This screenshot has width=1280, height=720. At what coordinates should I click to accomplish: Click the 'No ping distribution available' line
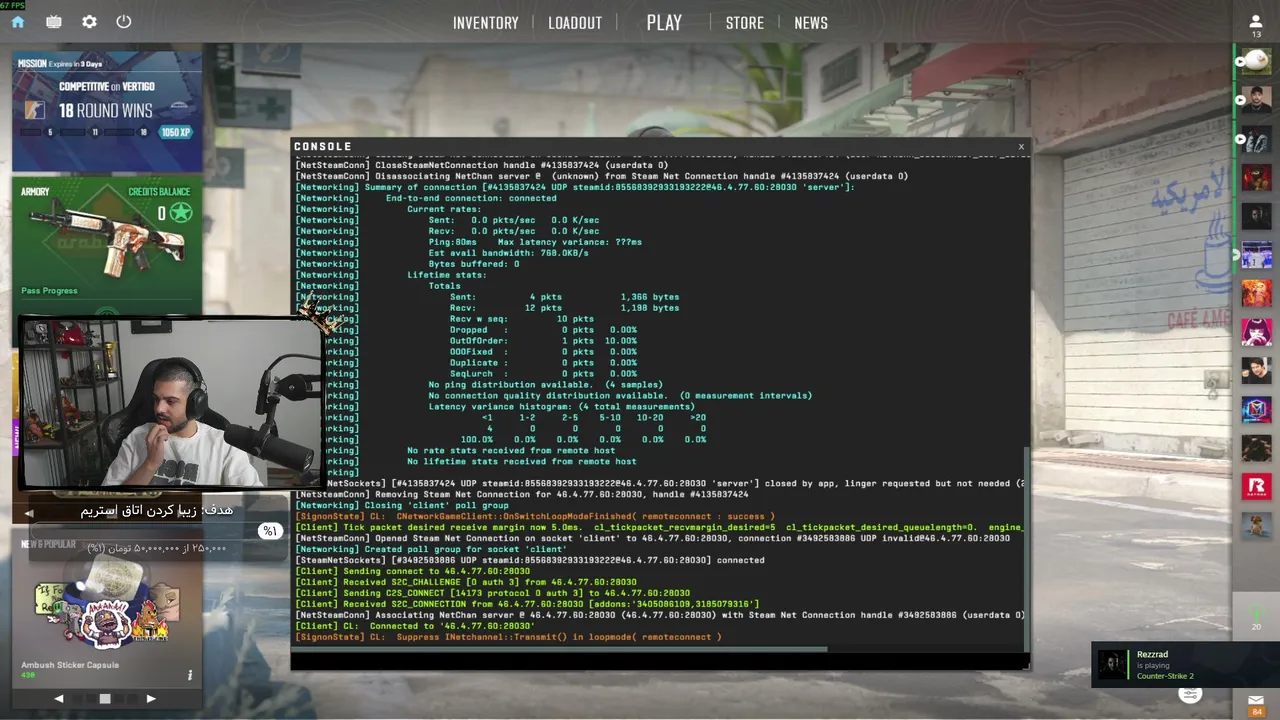pyautogui.click(x=545, y=385)
